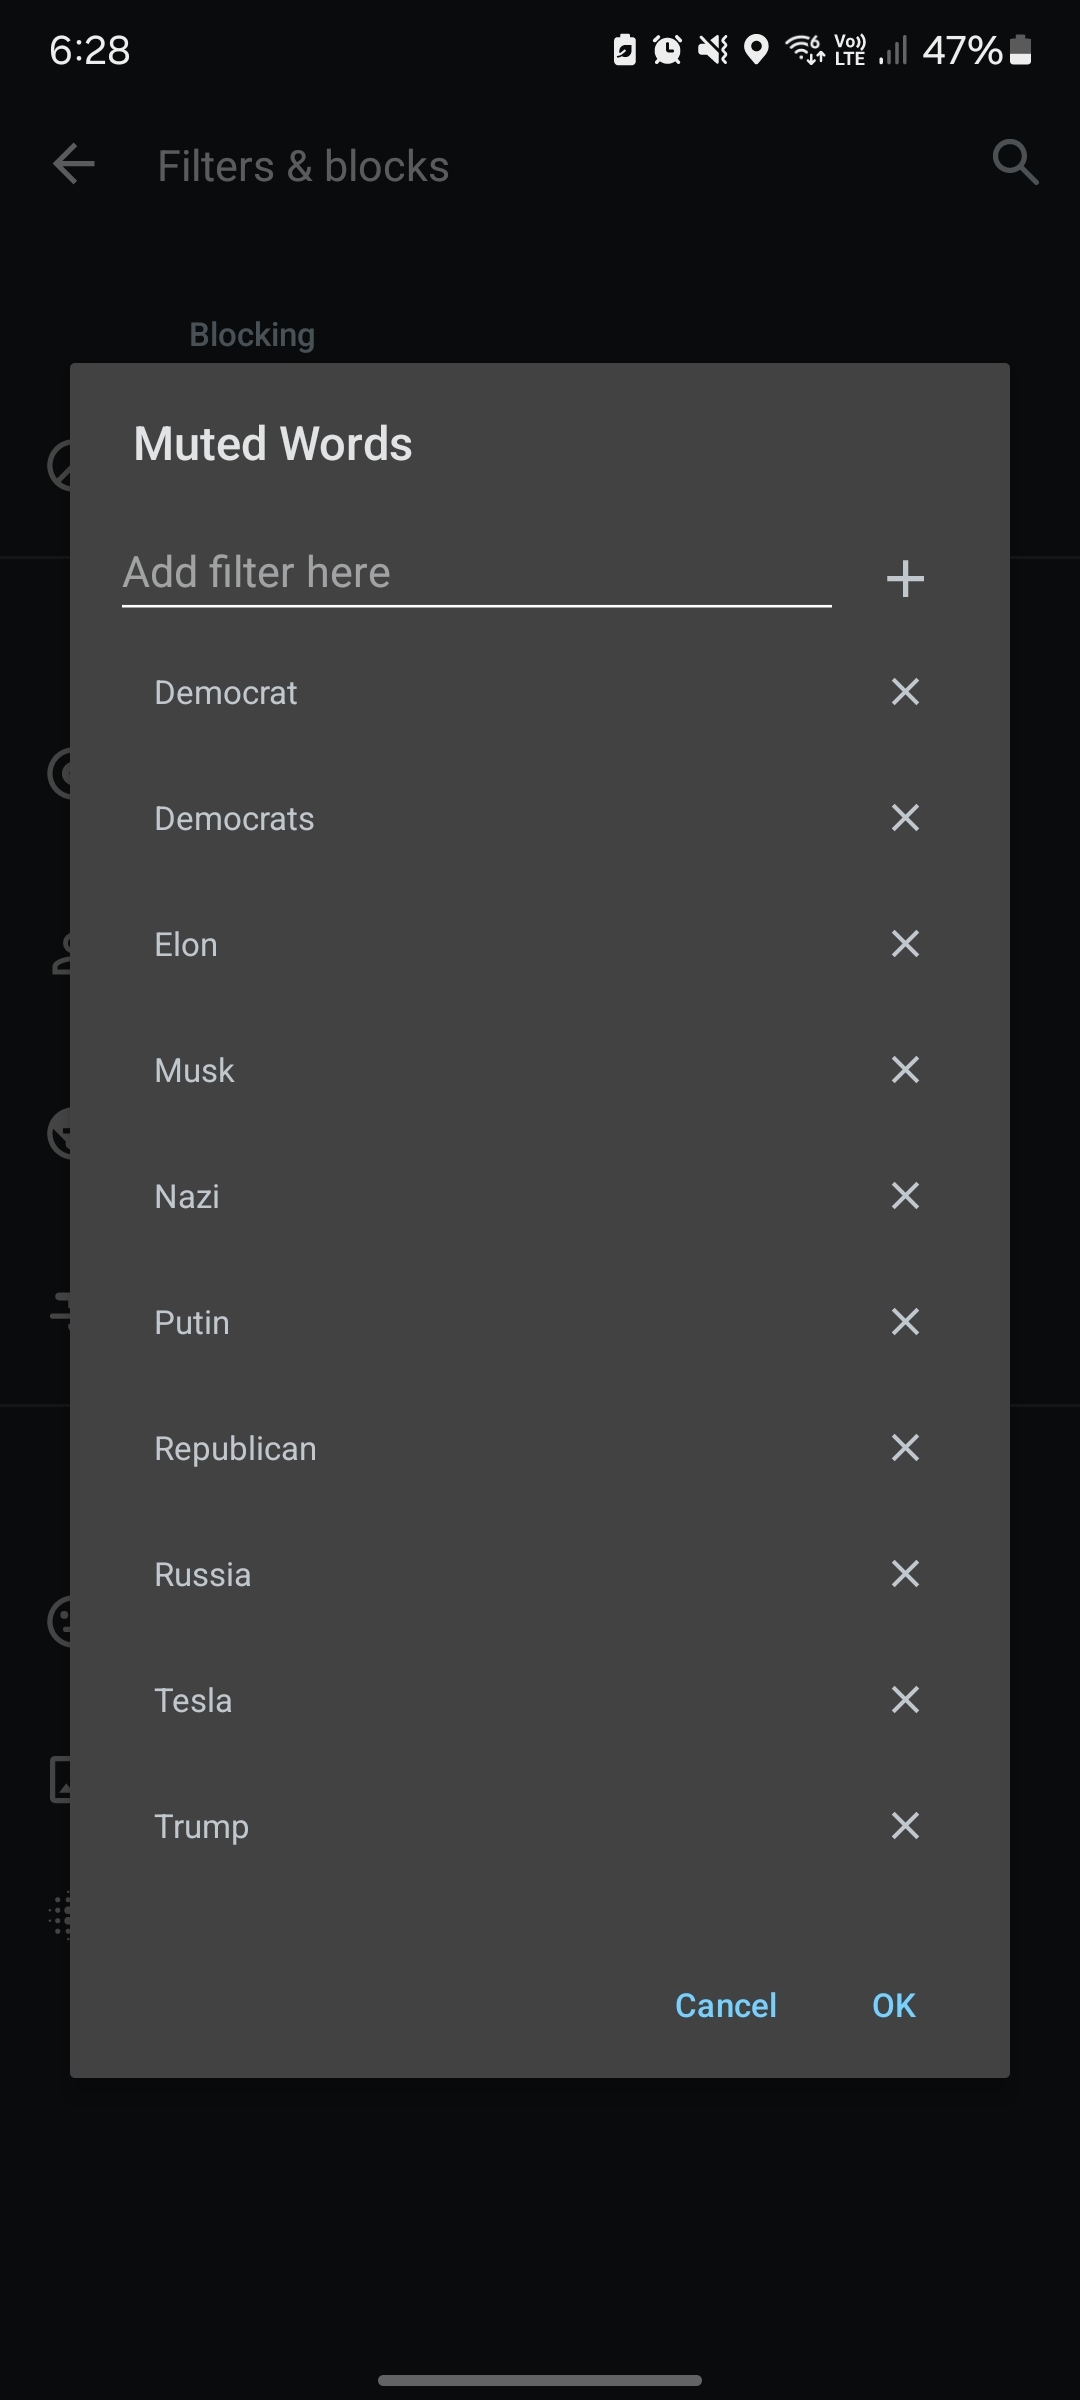The height and width of the screenshot is (2400, 1080).
Task: Tap the alarm icon in status bar
Action: [x=667, y=49]
